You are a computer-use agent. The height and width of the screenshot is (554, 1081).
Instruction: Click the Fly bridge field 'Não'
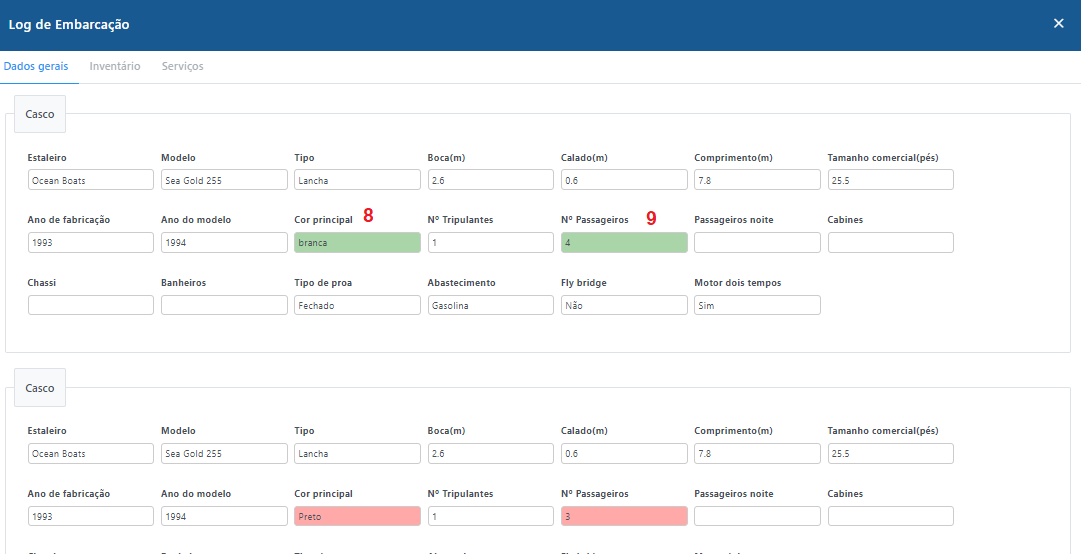[x=624, y=306]
